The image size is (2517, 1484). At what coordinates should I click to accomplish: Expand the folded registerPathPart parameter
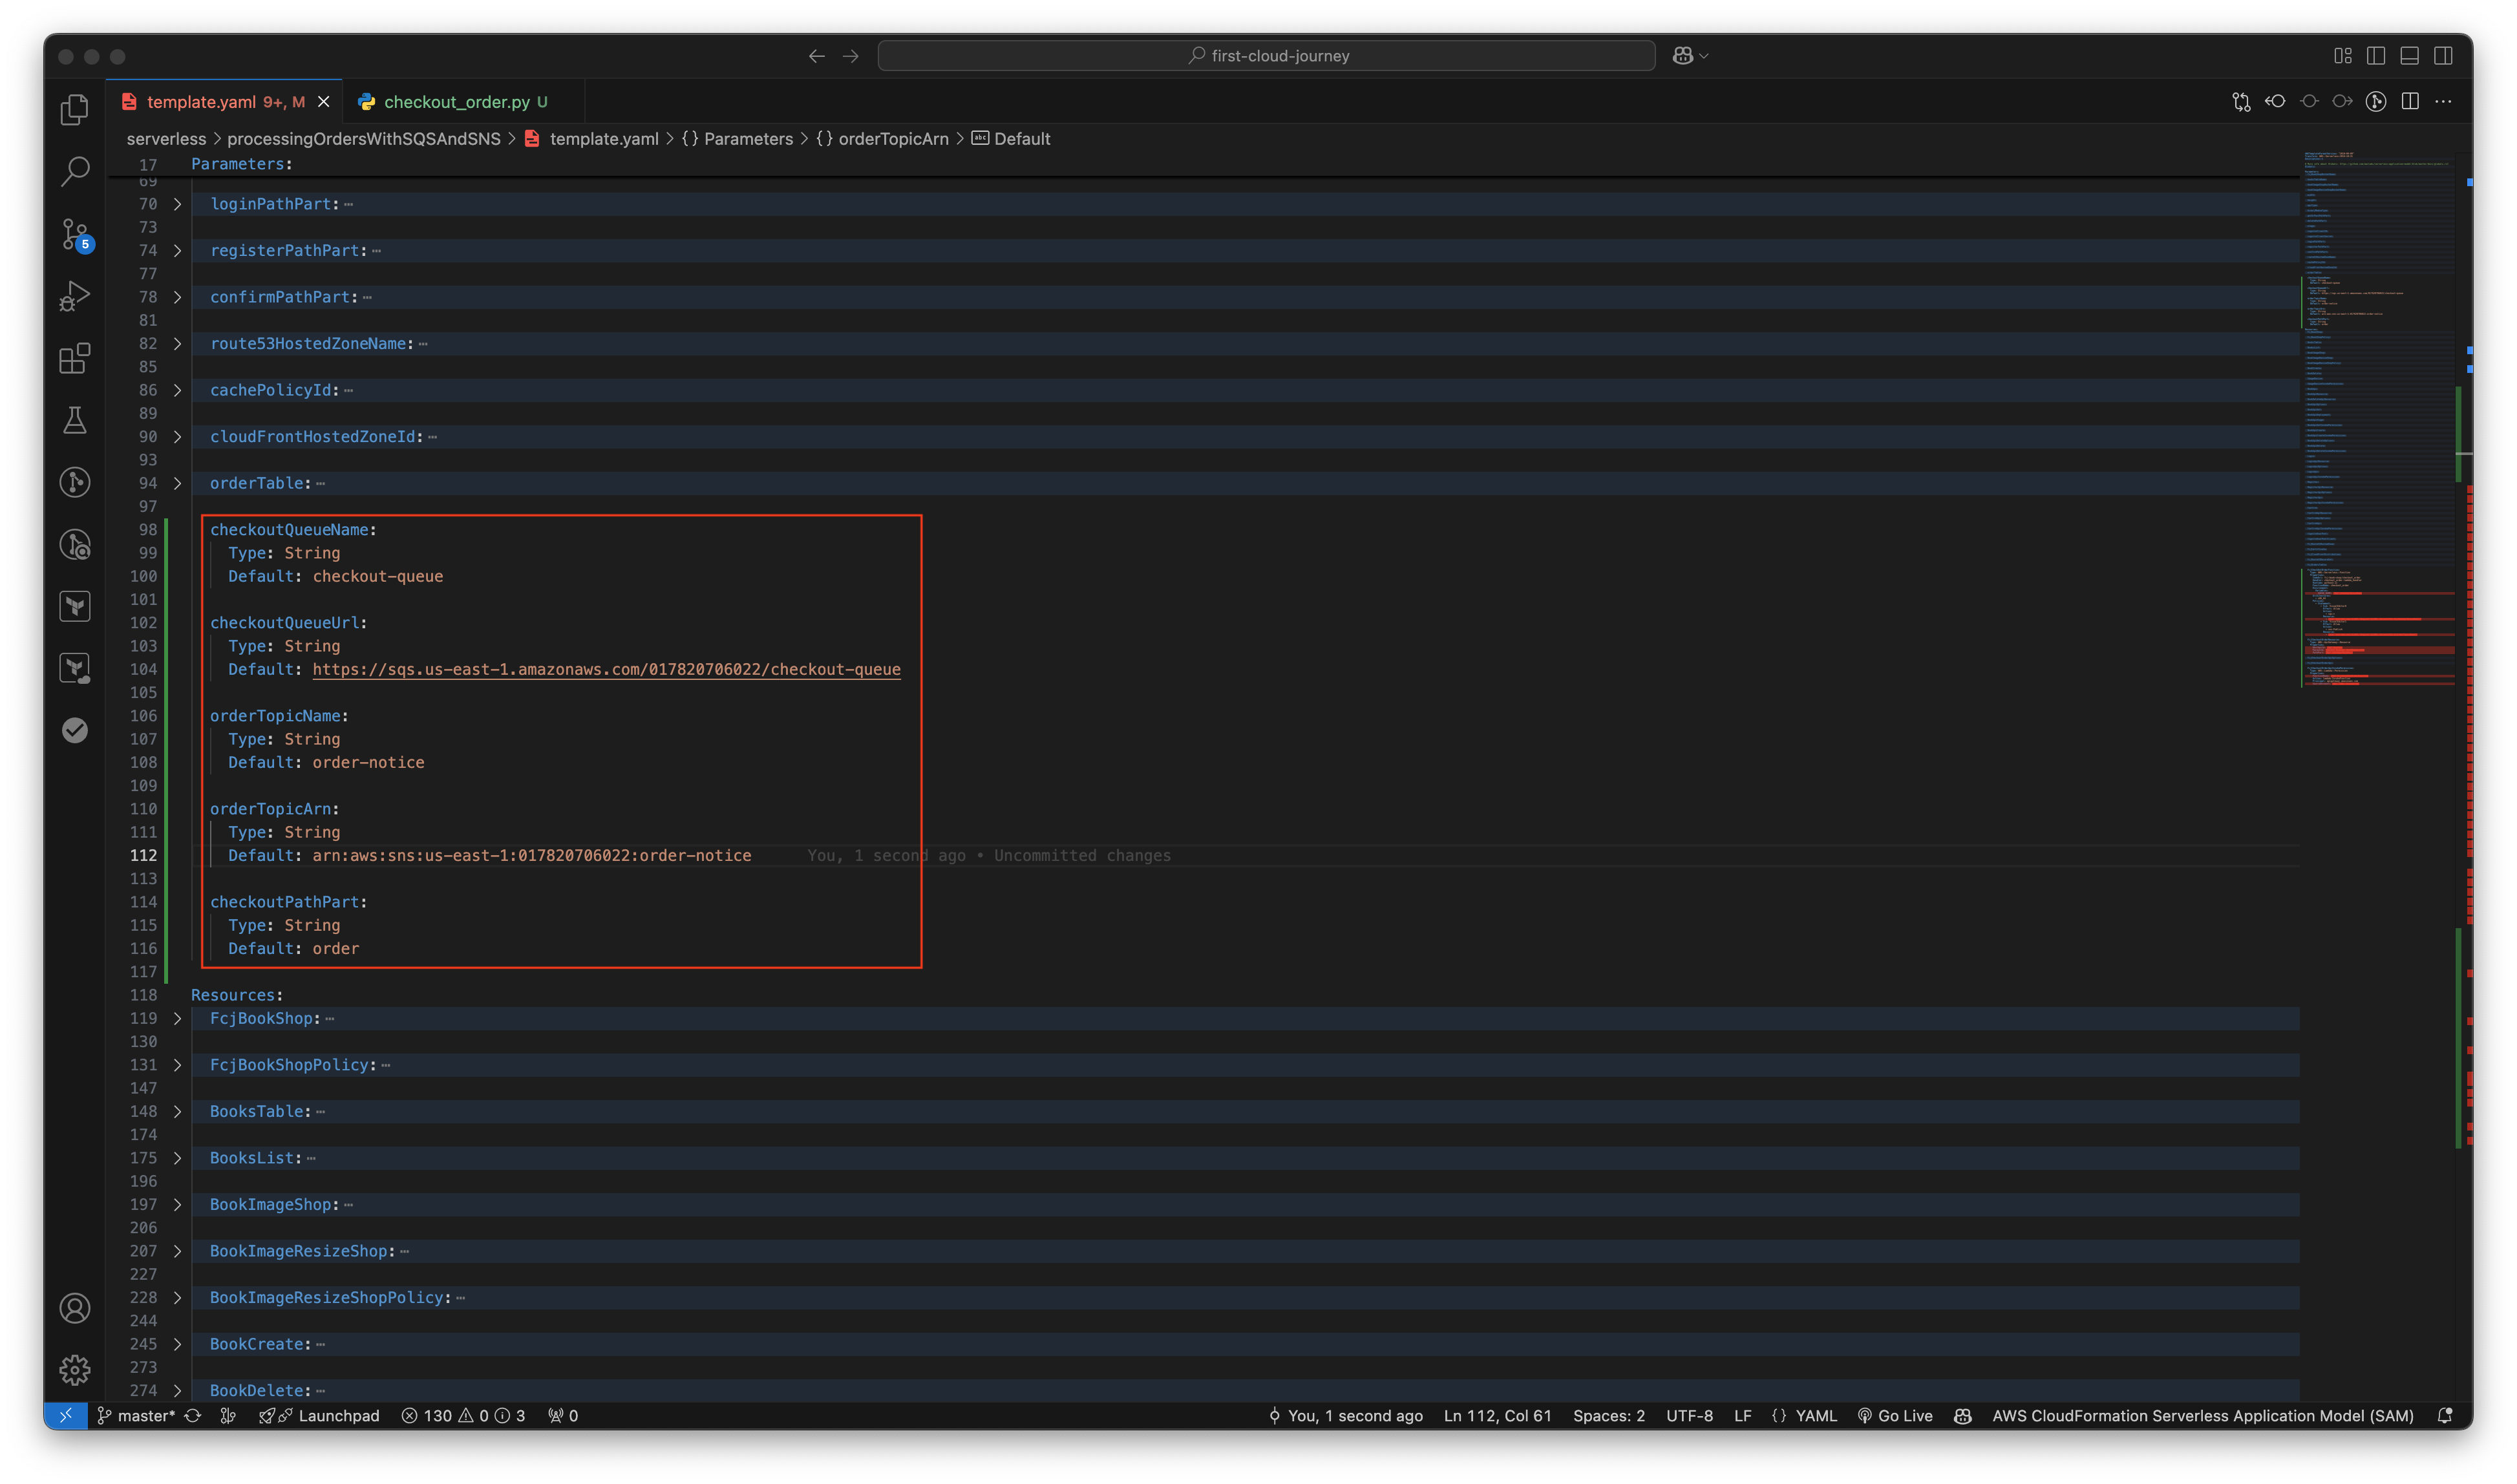[x=178, y=251]
